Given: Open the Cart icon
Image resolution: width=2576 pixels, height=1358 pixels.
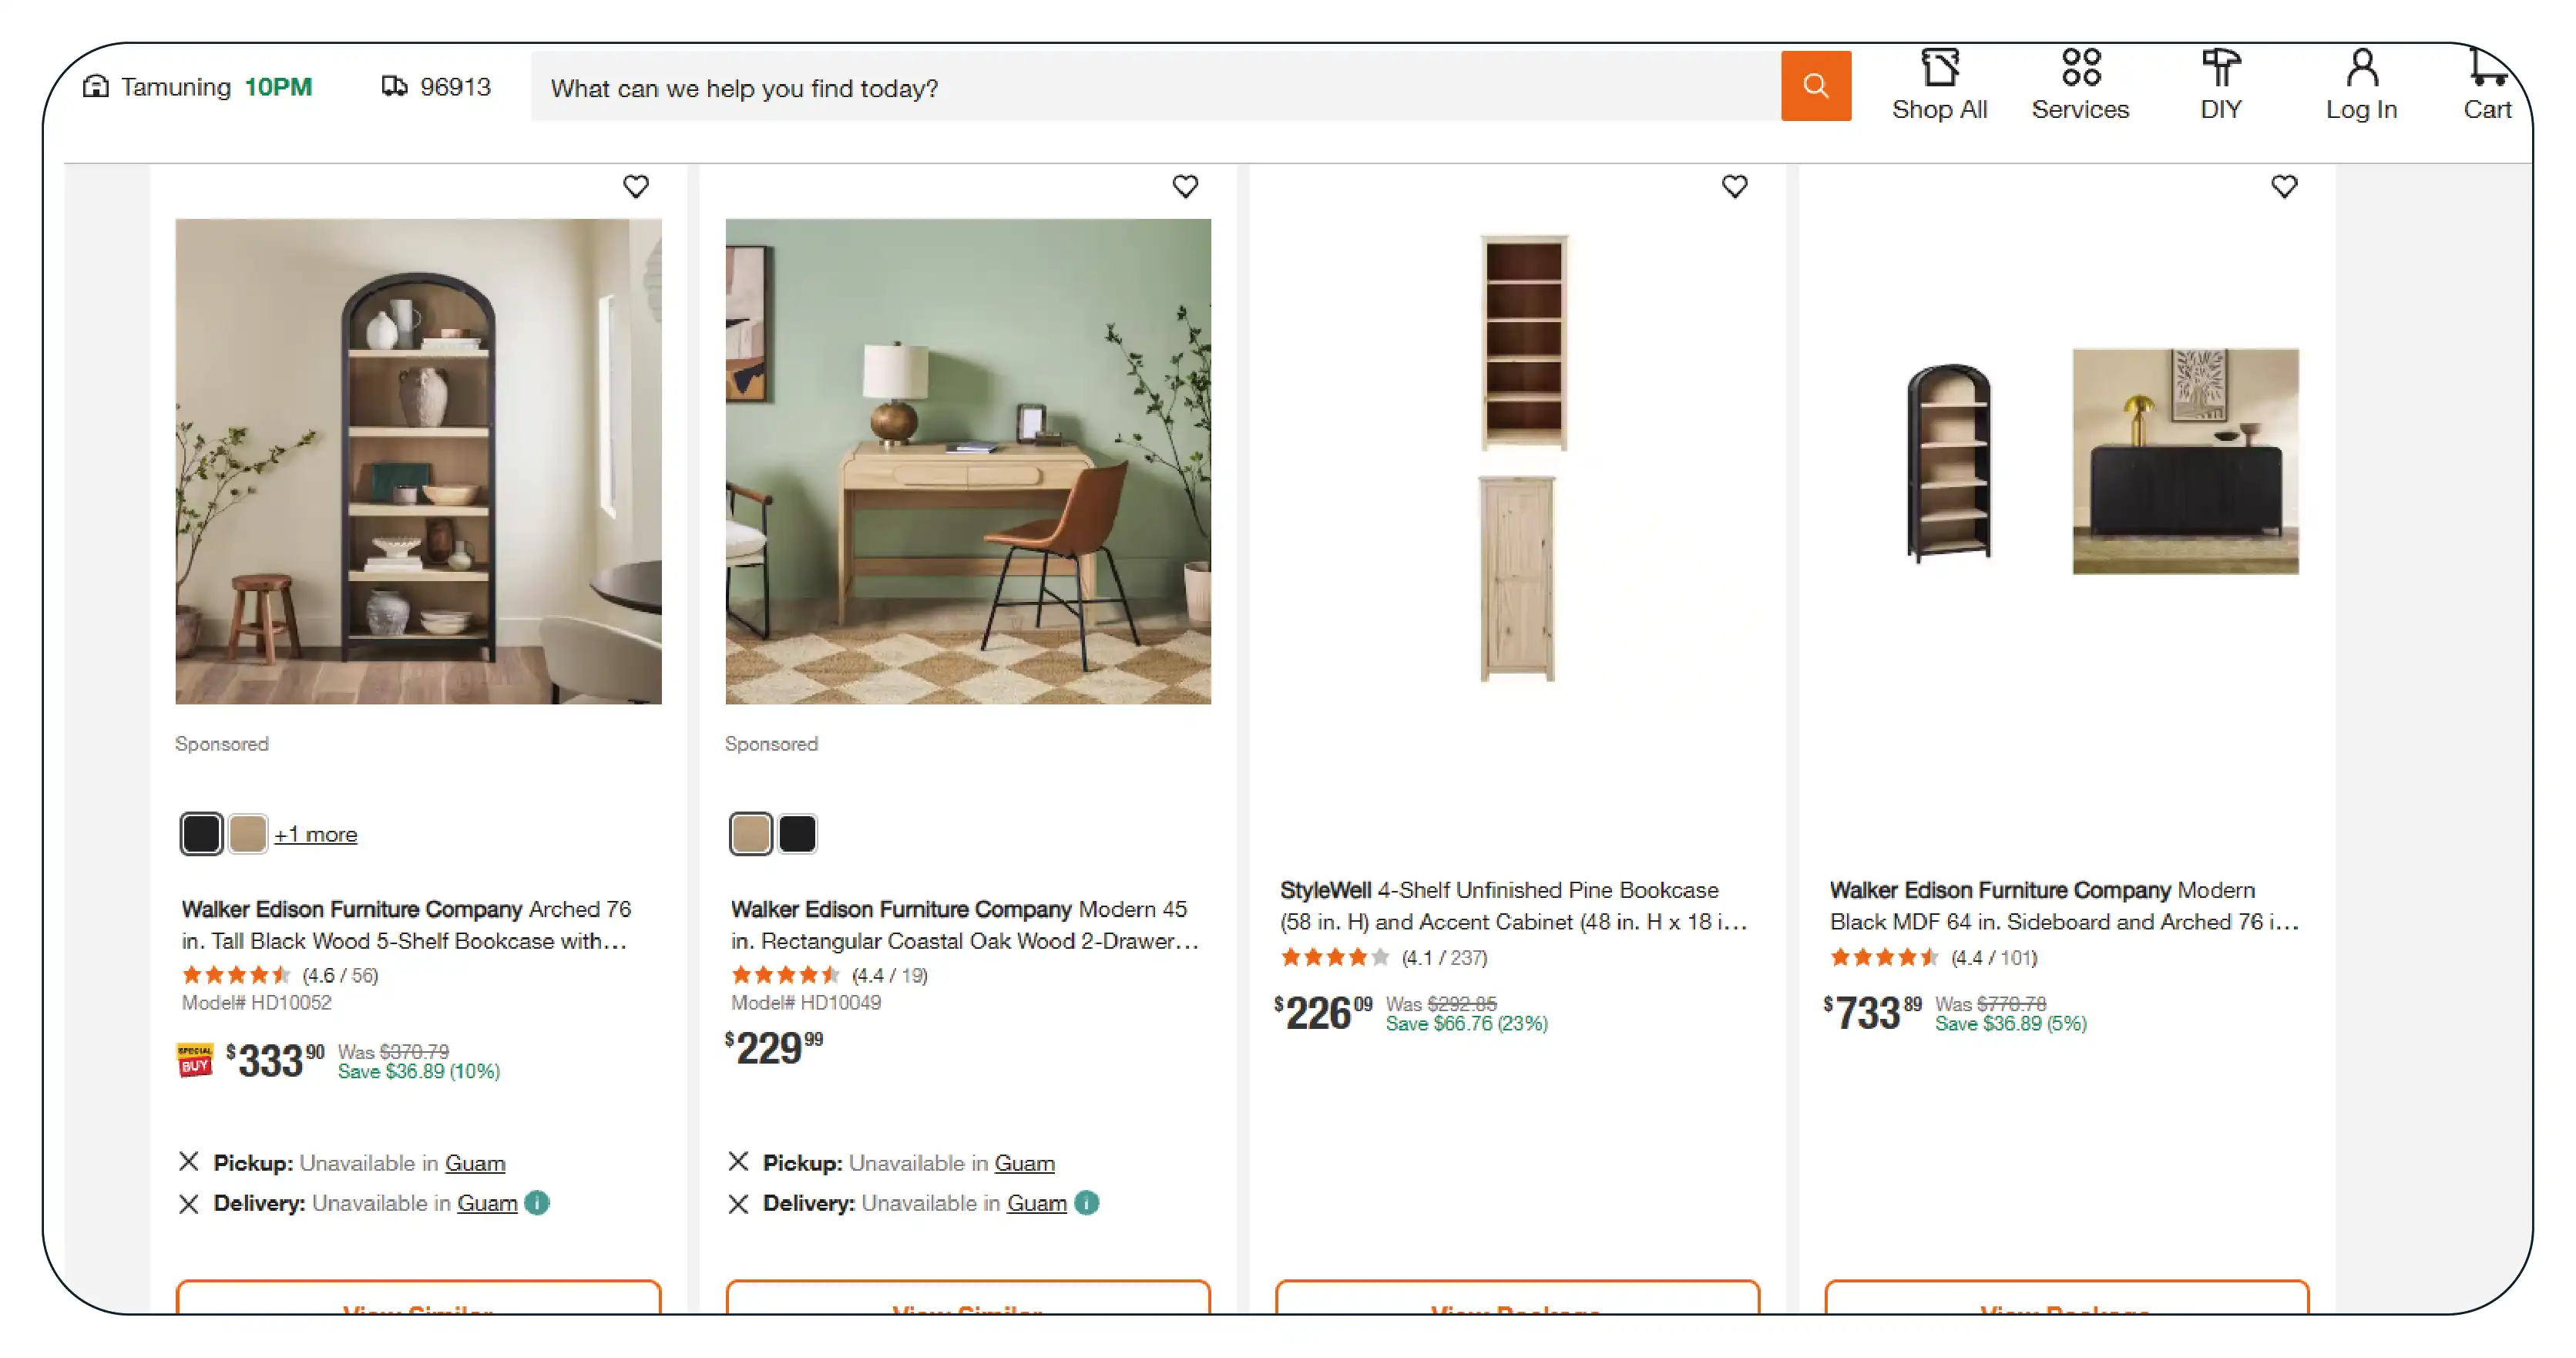Looking at the screenshot, I should click(x=2486, y=86).
